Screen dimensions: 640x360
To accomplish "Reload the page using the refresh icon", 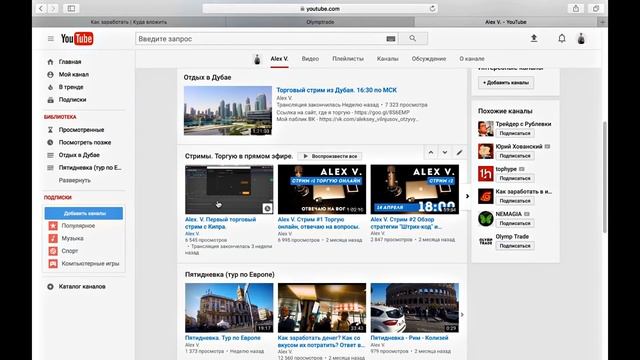I will click(432, 9).
